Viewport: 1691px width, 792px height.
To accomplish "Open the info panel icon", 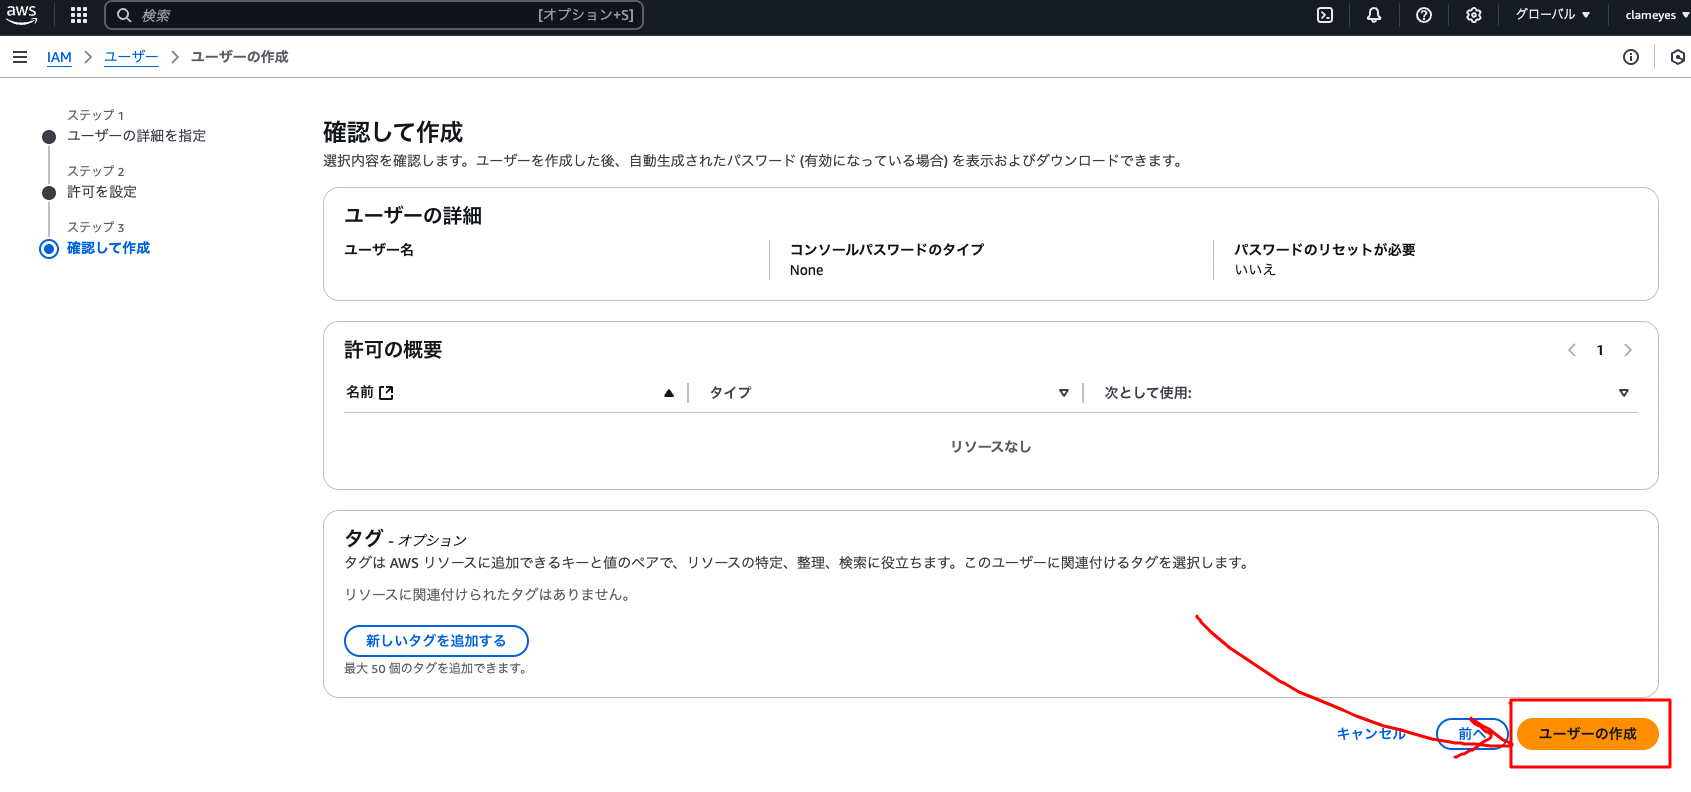I will click(x=1631, y=57).
